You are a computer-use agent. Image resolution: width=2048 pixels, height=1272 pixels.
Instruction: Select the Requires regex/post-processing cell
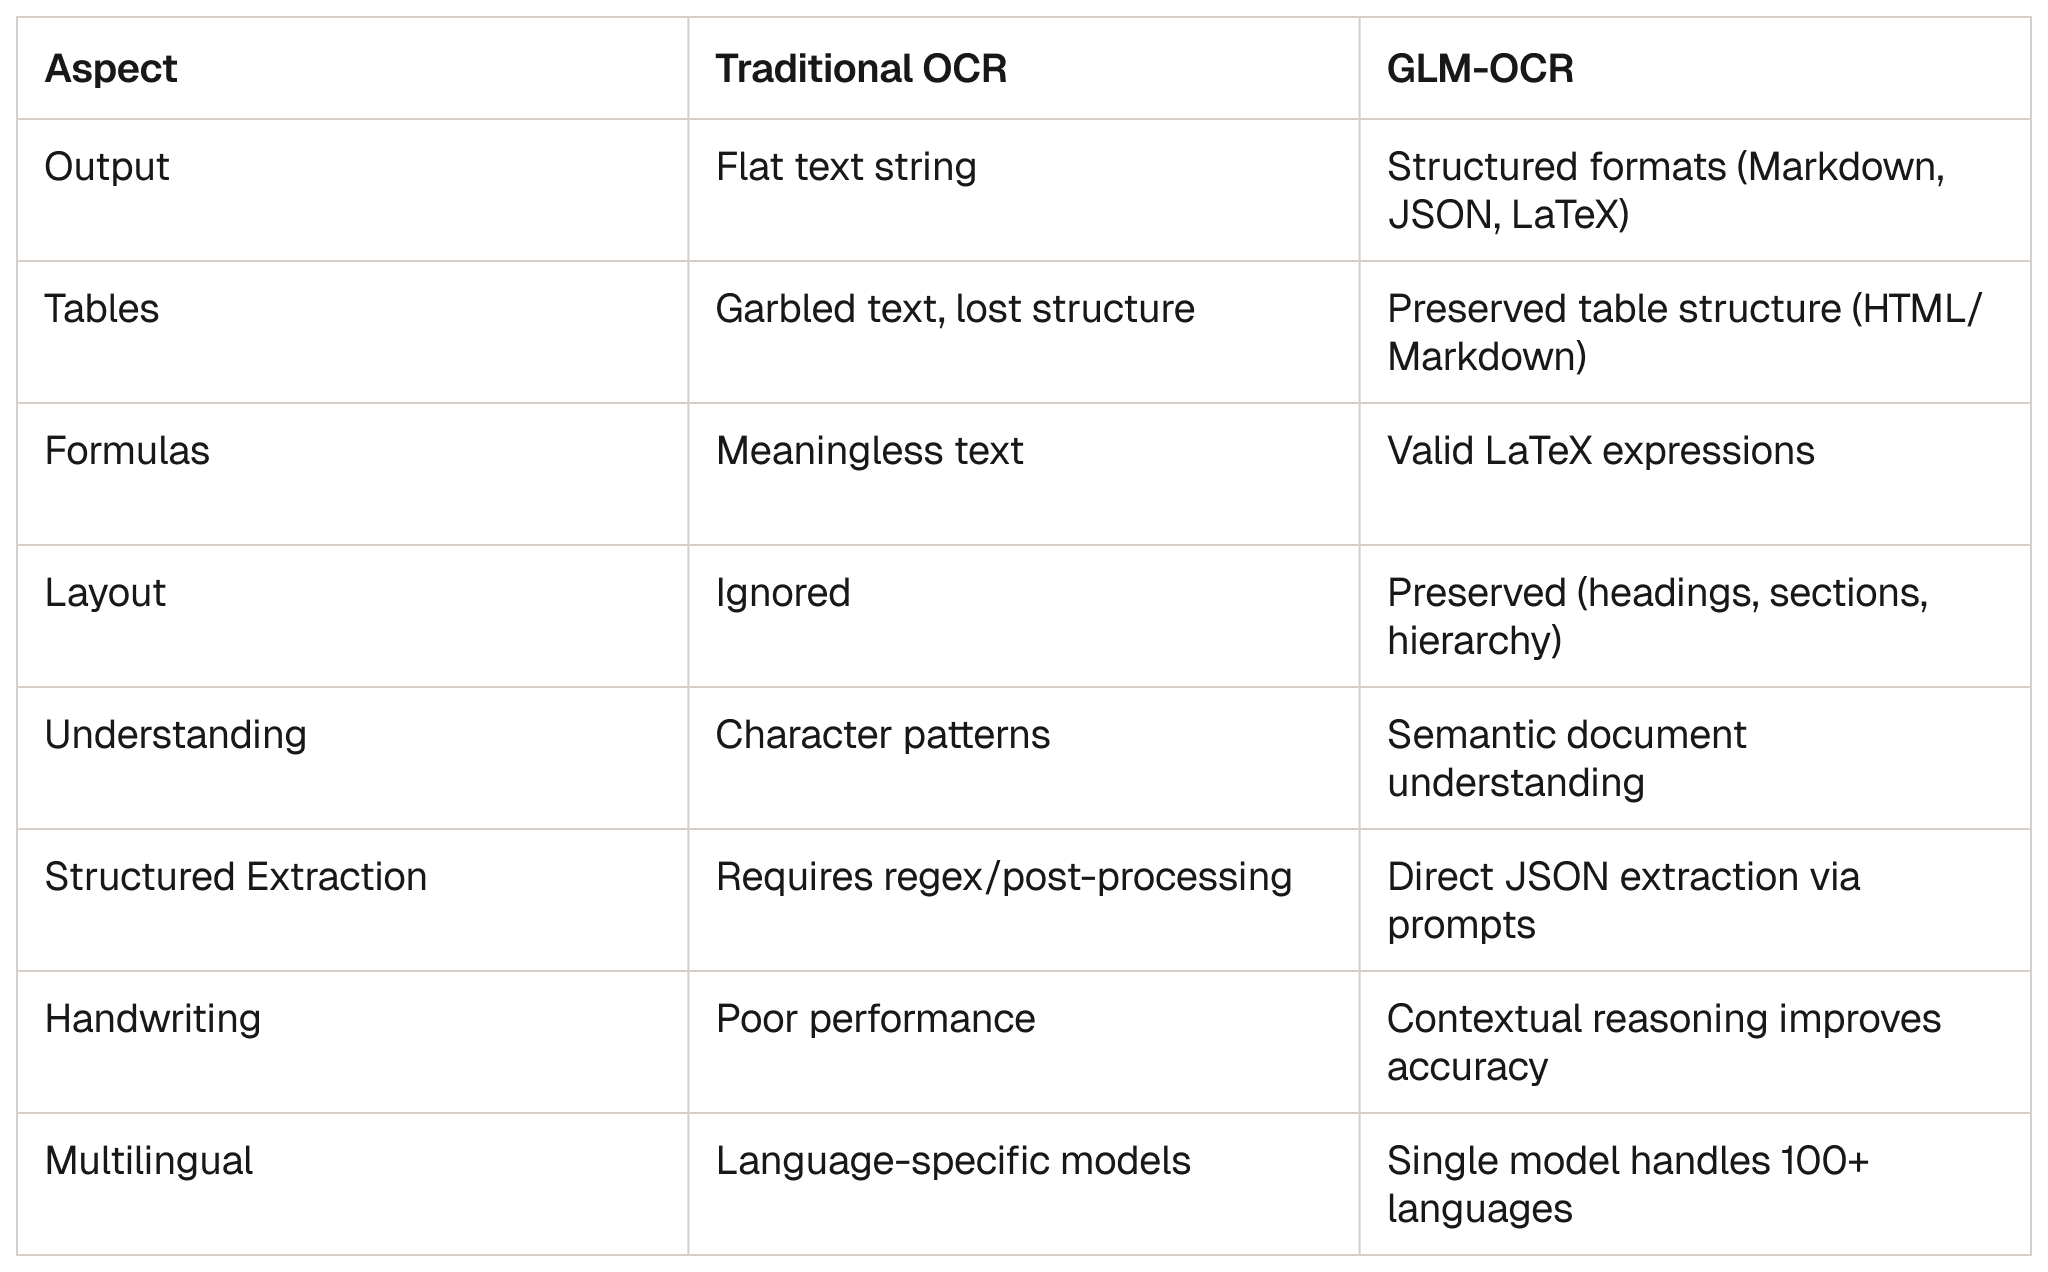1004,877
